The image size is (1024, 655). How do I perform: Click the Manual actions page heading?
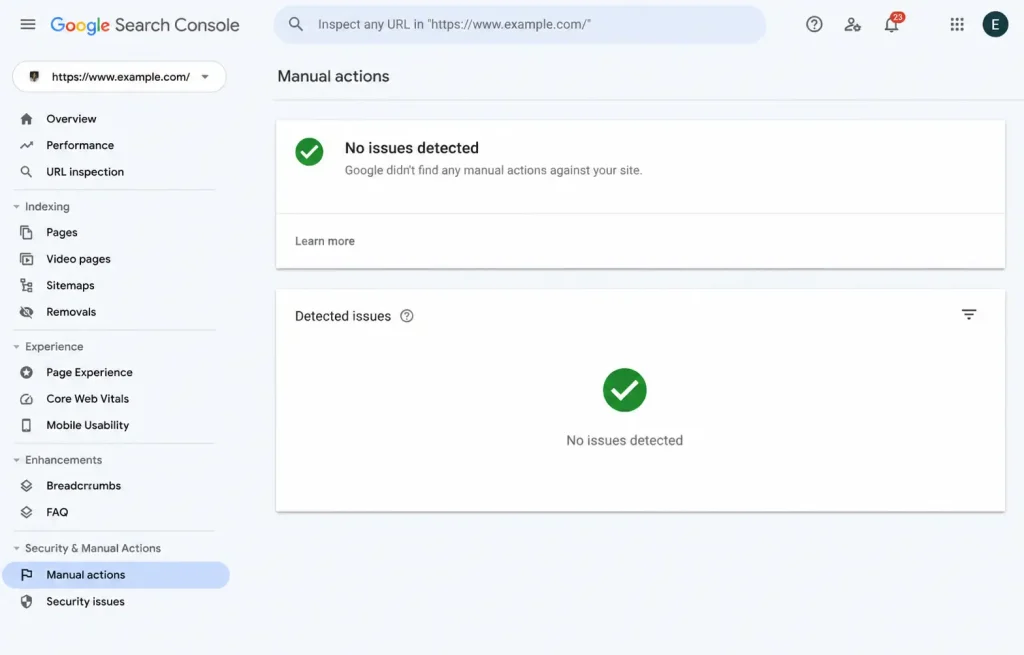pyautogui.click(x=333, y=76)
